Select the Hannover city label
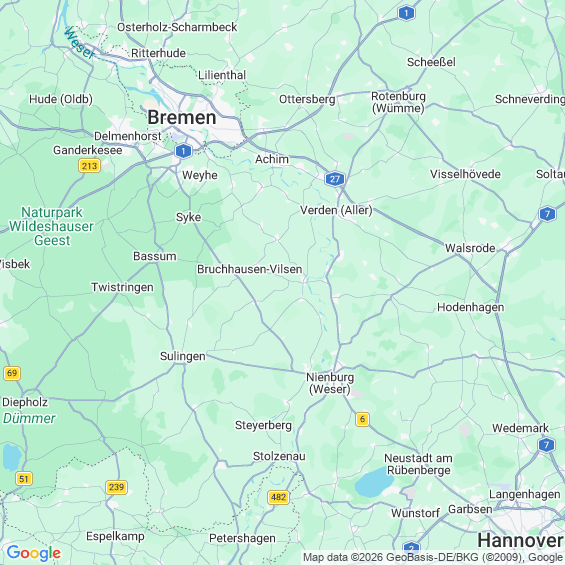 [x=520, y=540]
